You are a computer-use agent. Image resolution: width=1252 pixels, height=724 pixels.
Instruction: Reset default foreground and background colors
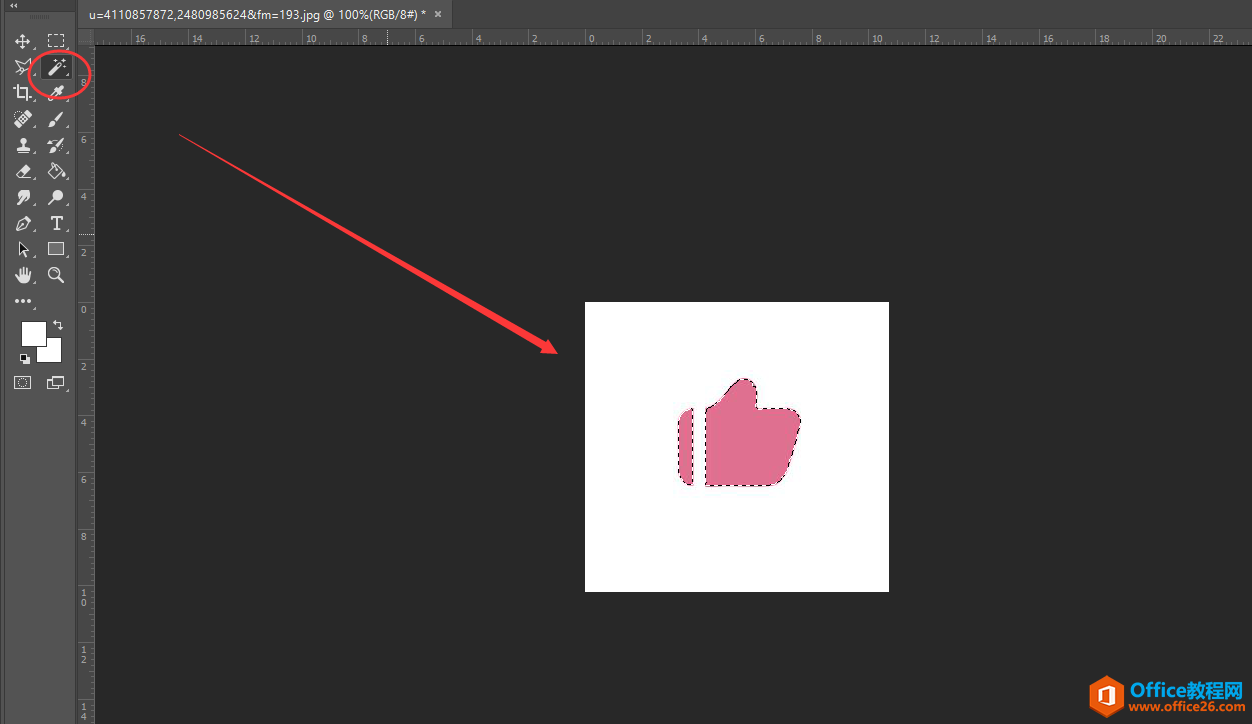[x=25, y=357]
